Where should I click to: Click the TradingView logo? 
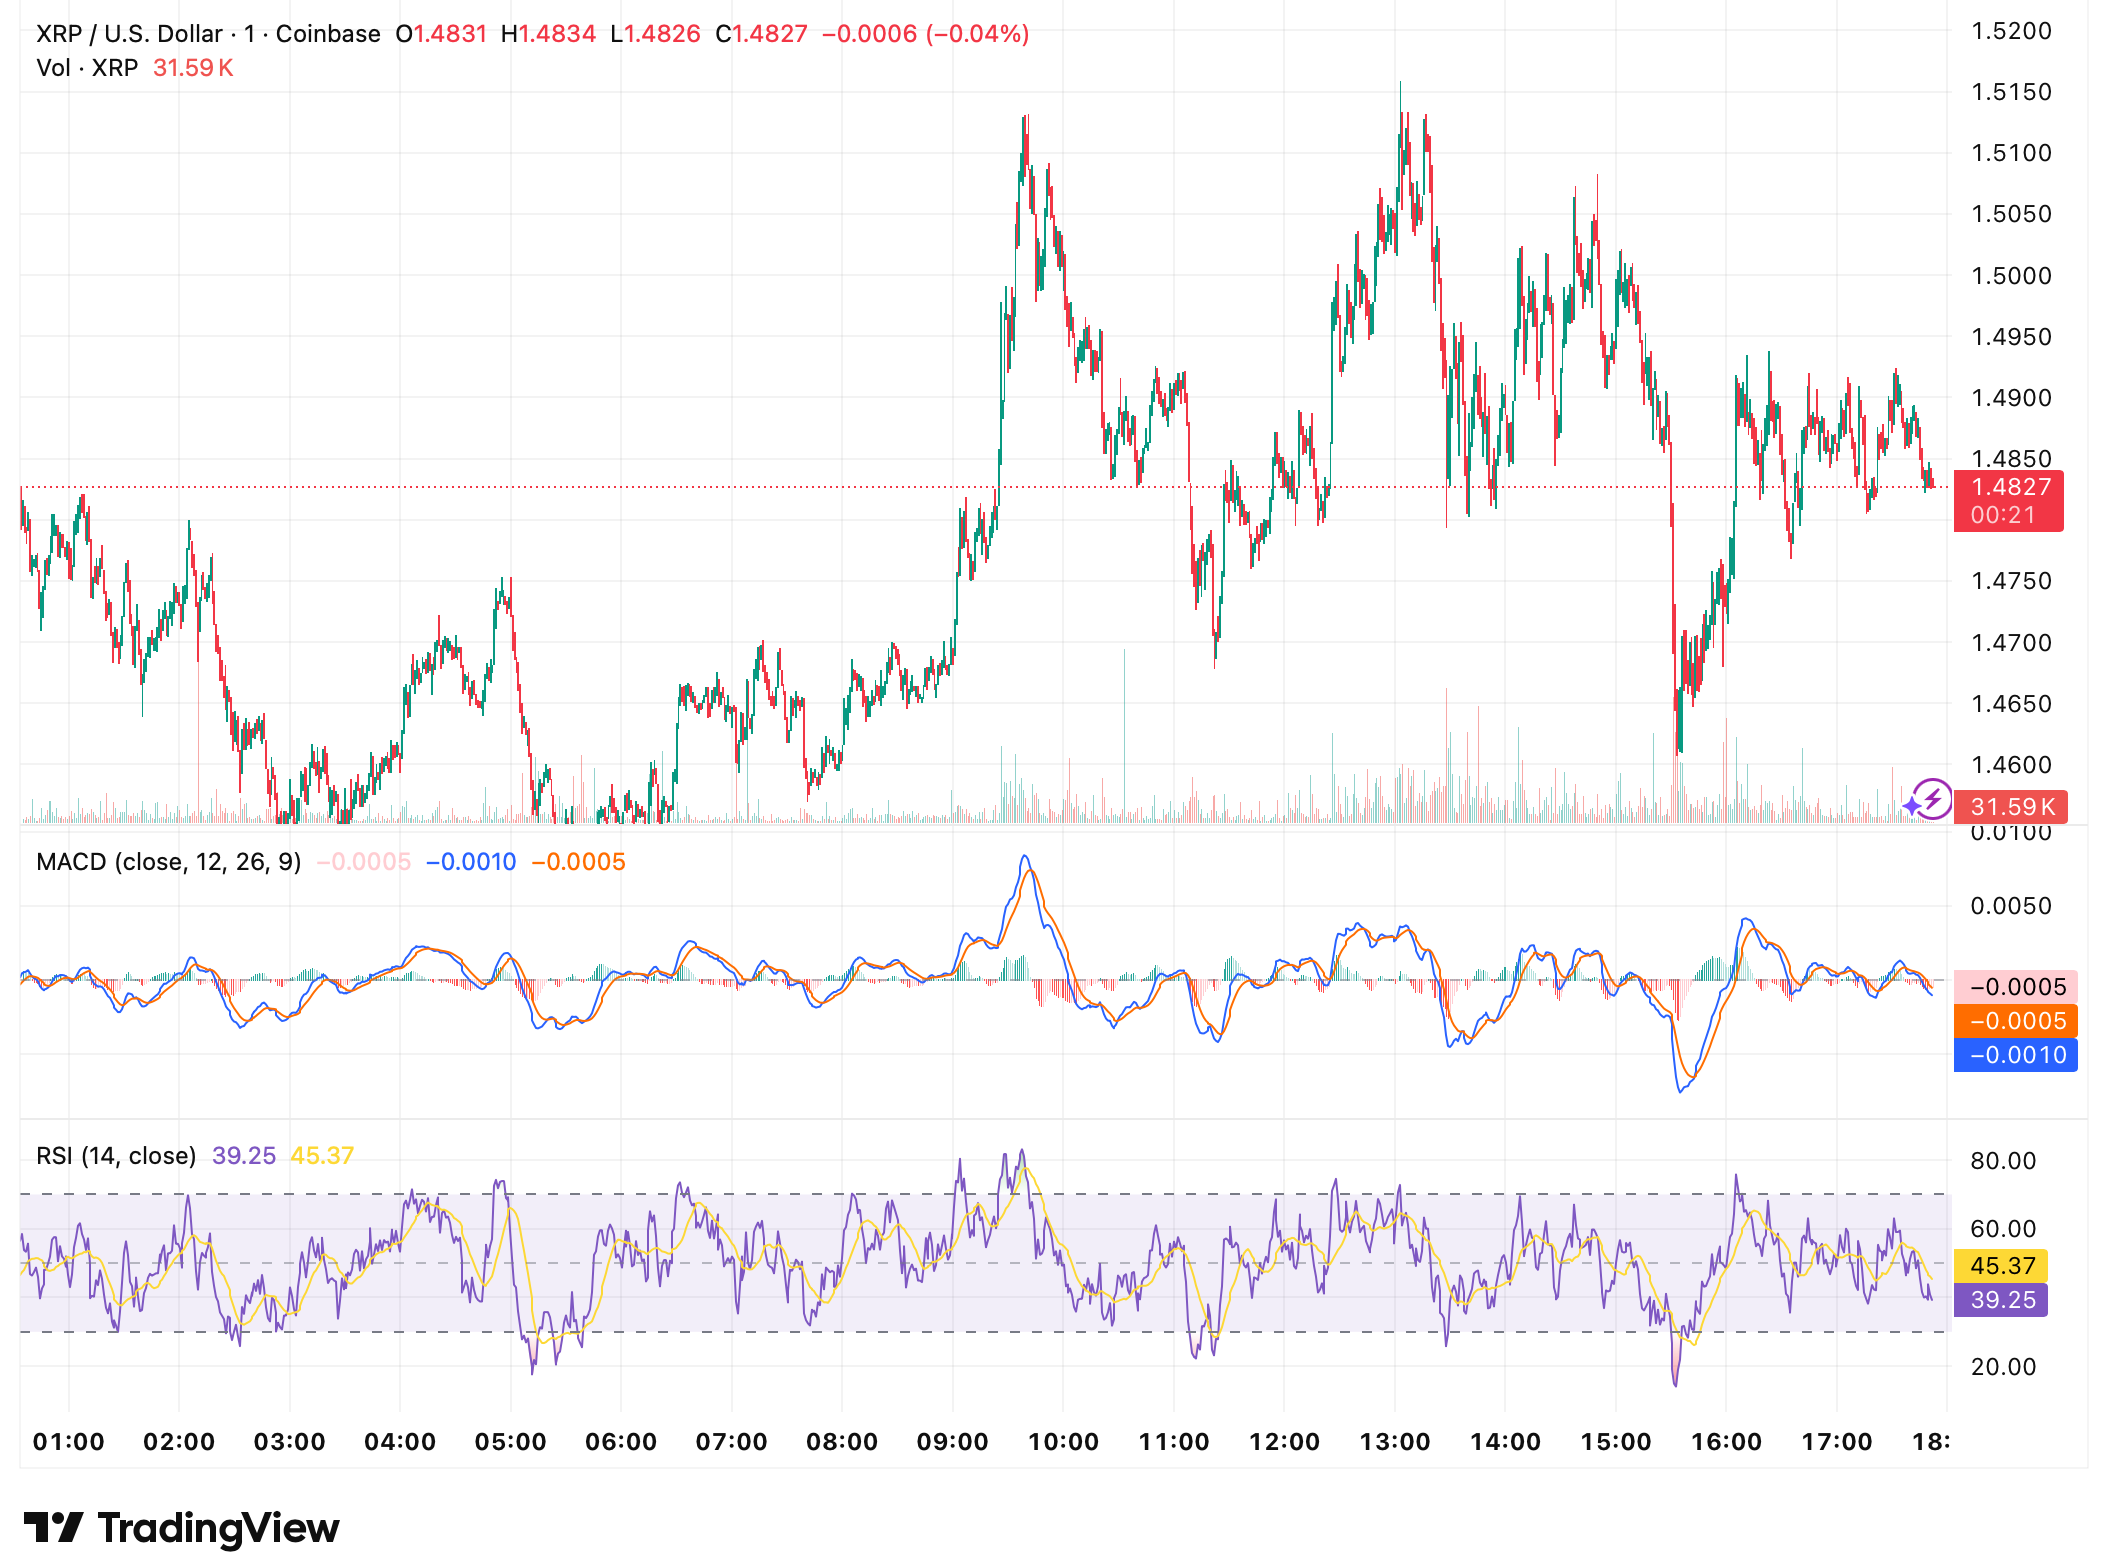pos(182,1527)
